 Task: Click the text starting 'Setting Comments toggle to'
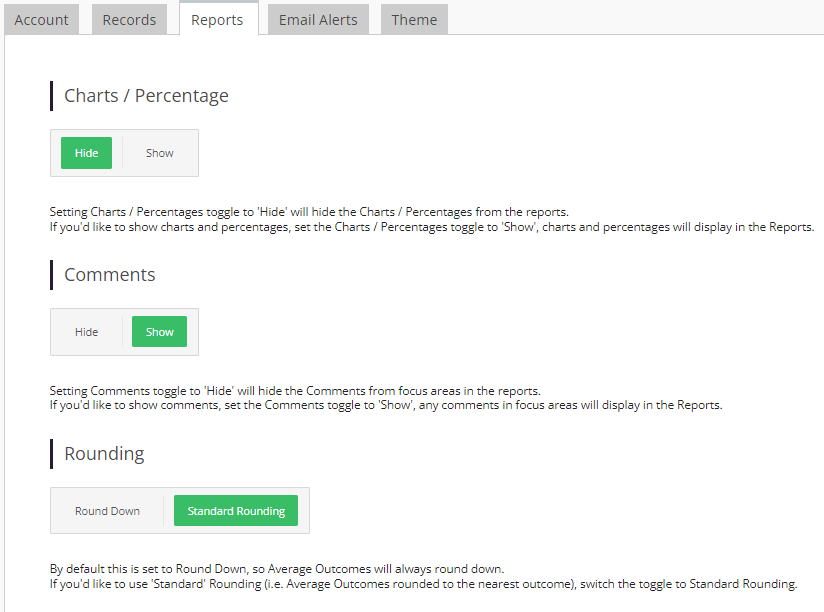(295, 391)
